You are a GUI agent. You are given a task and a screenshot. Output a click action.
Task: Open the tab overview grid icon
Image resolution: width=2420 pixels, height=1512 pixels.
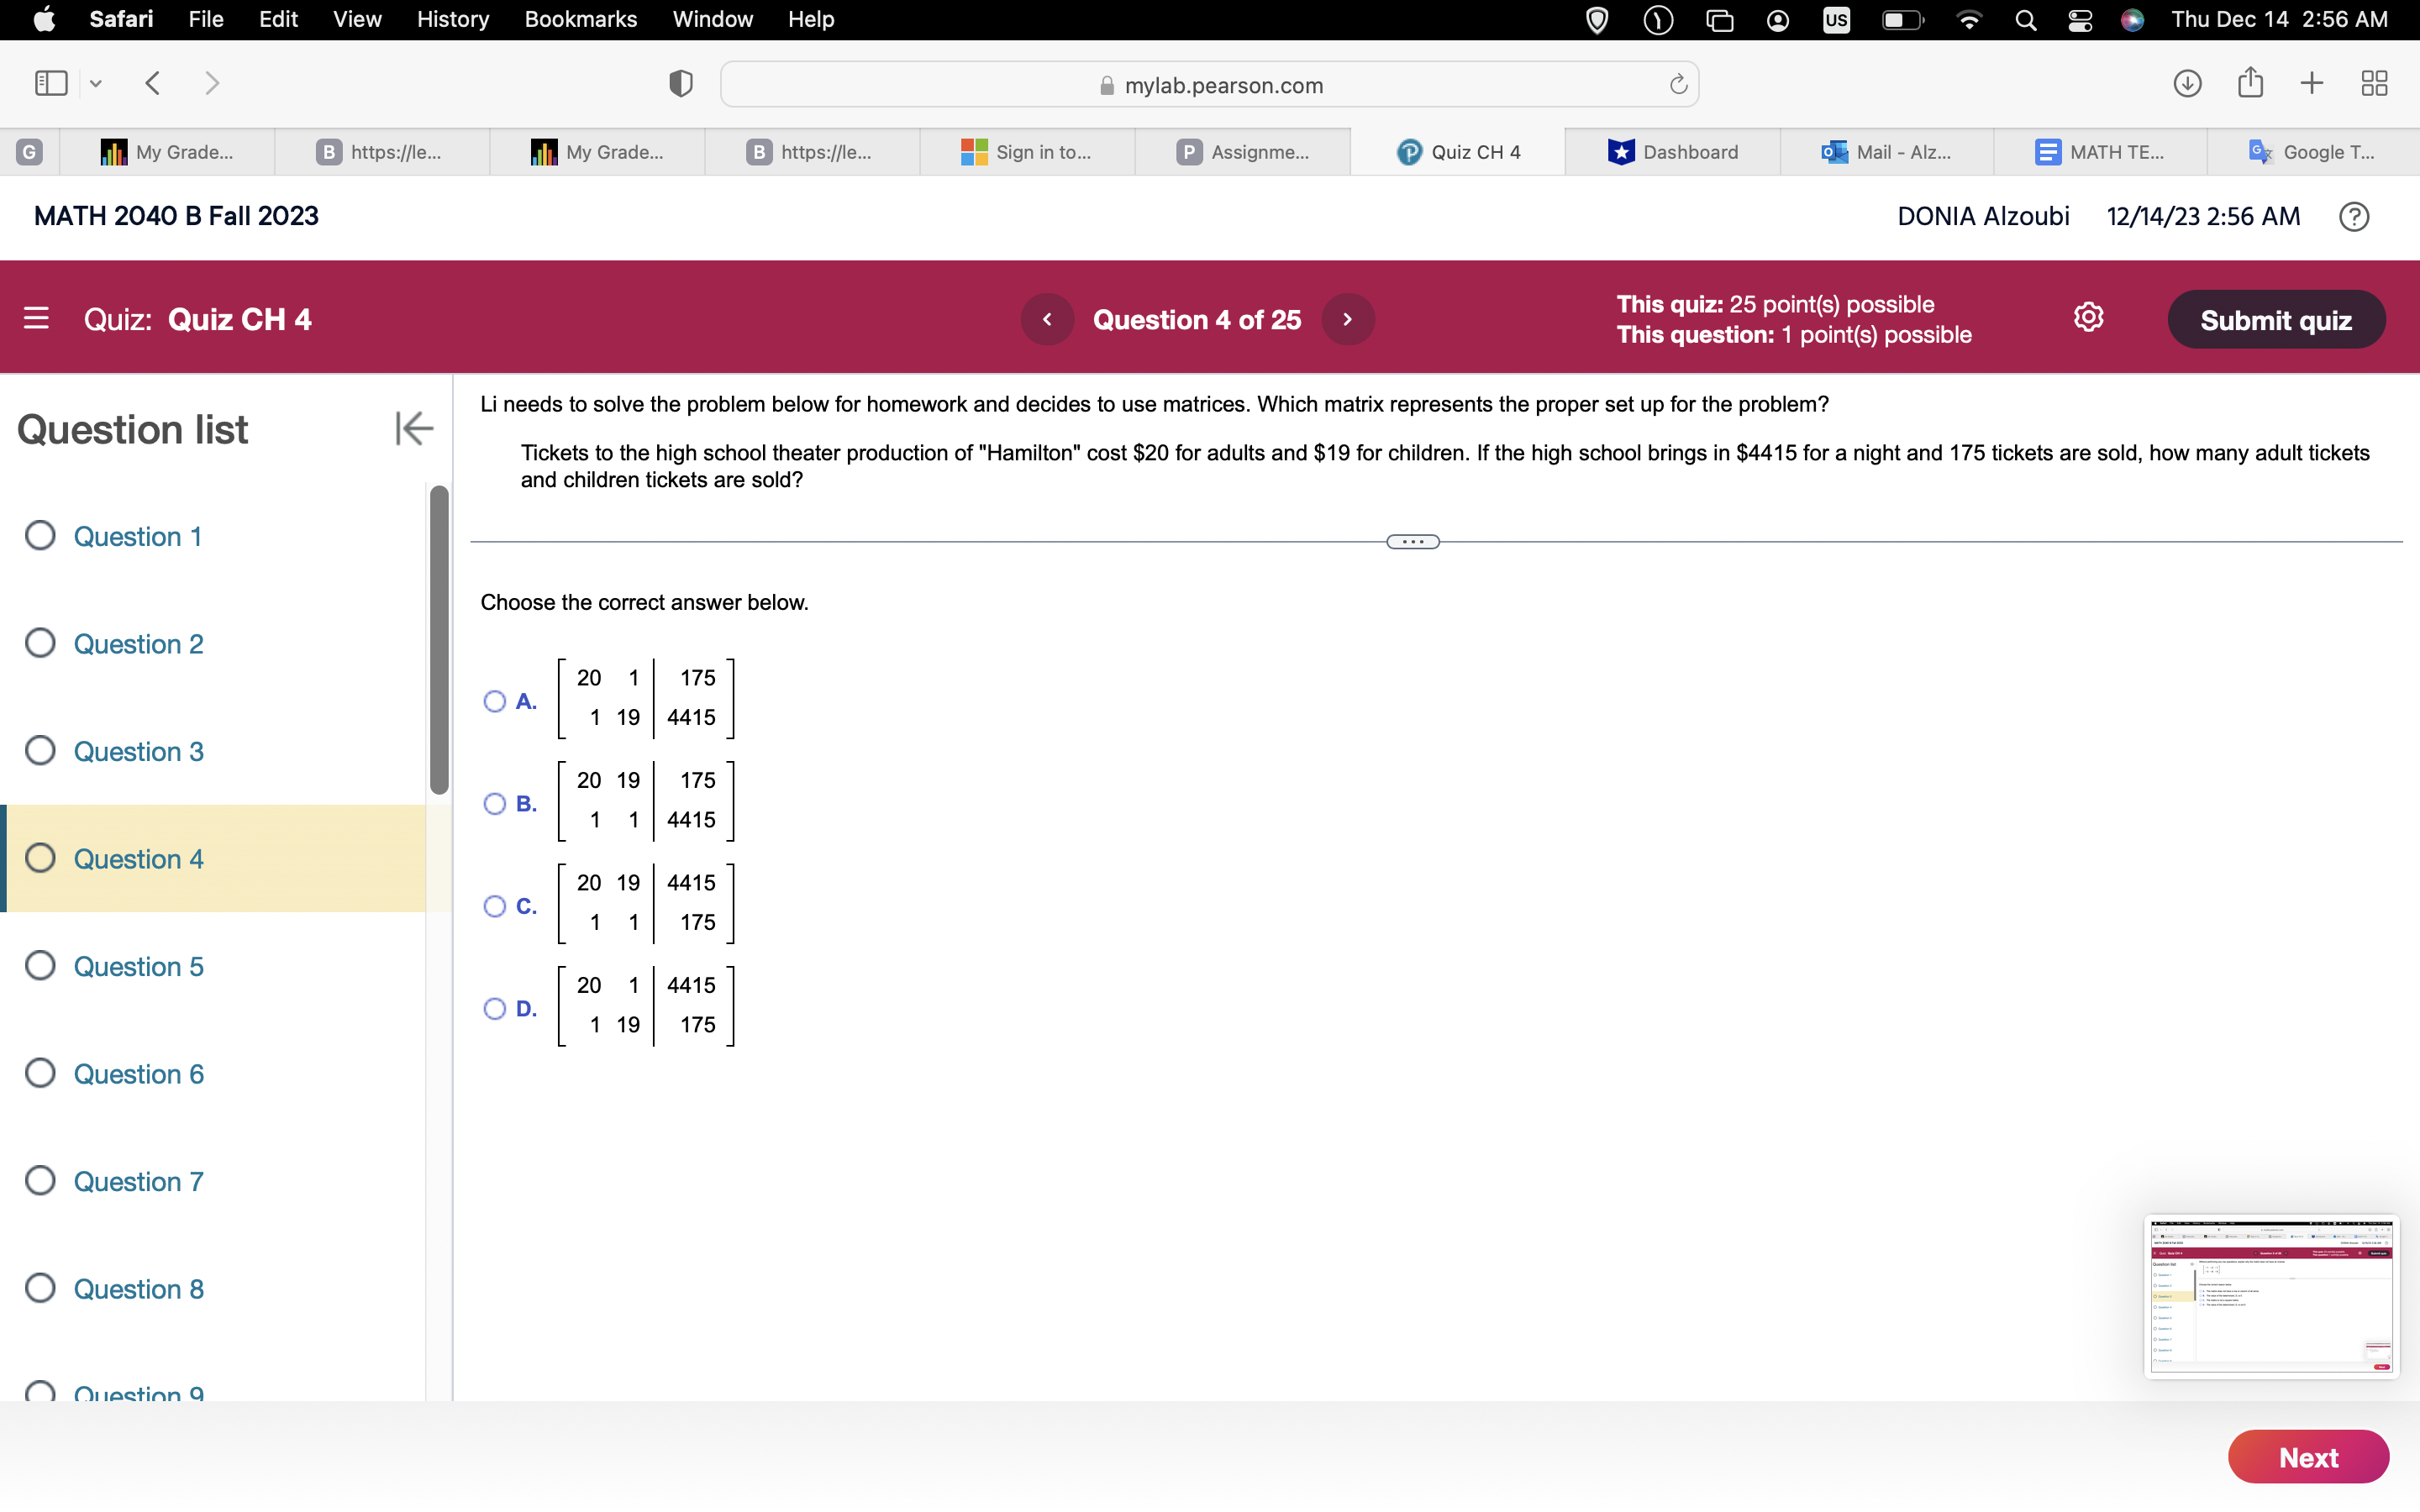pyautogui.click(x=2373, y=84)
